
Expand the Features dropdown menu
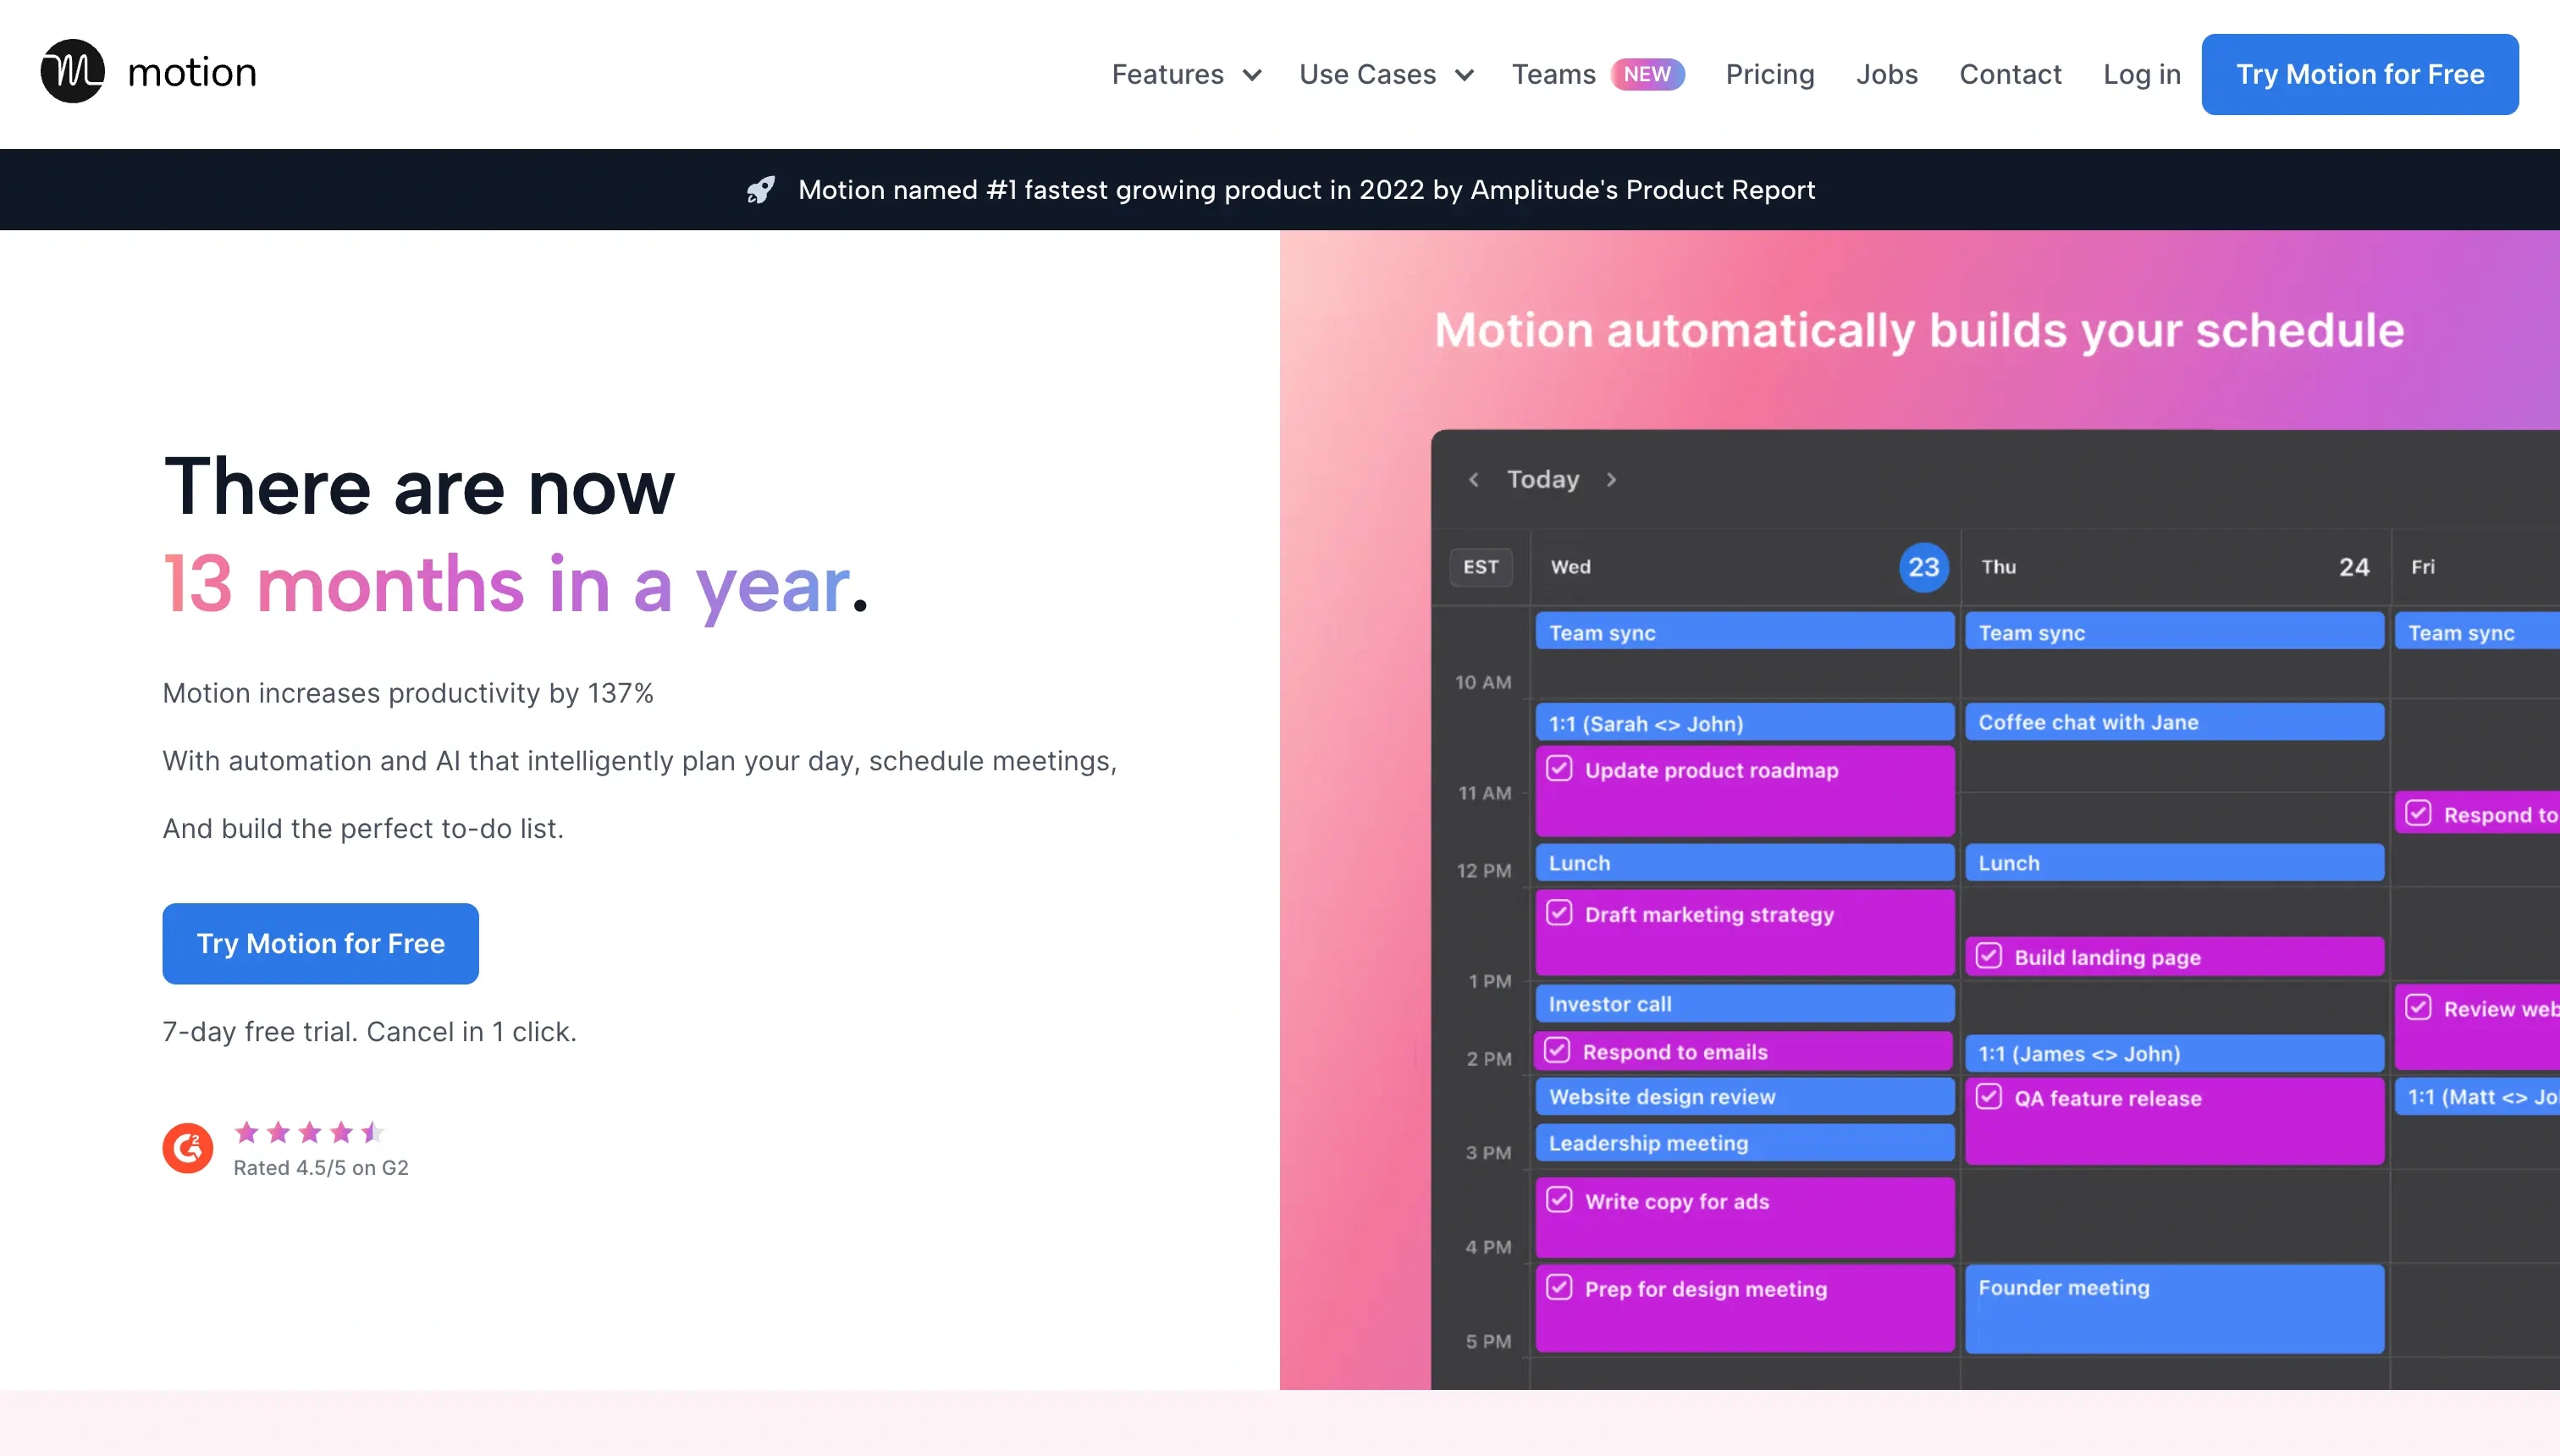point(1187,72)
